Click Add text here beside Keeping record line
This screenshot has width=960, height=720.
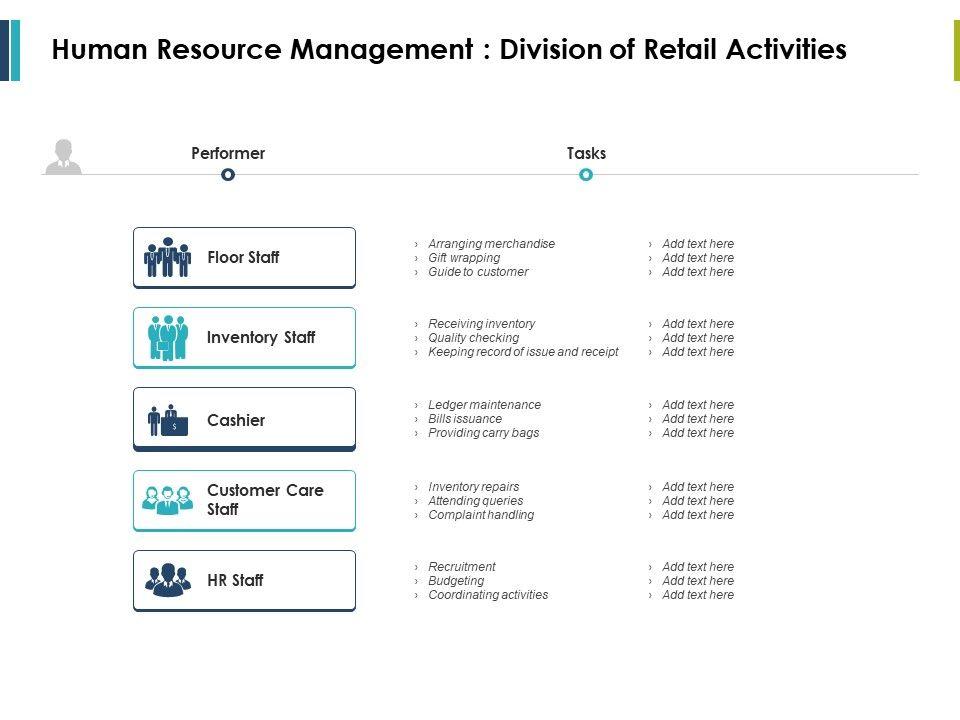click(x=698, y=352)
